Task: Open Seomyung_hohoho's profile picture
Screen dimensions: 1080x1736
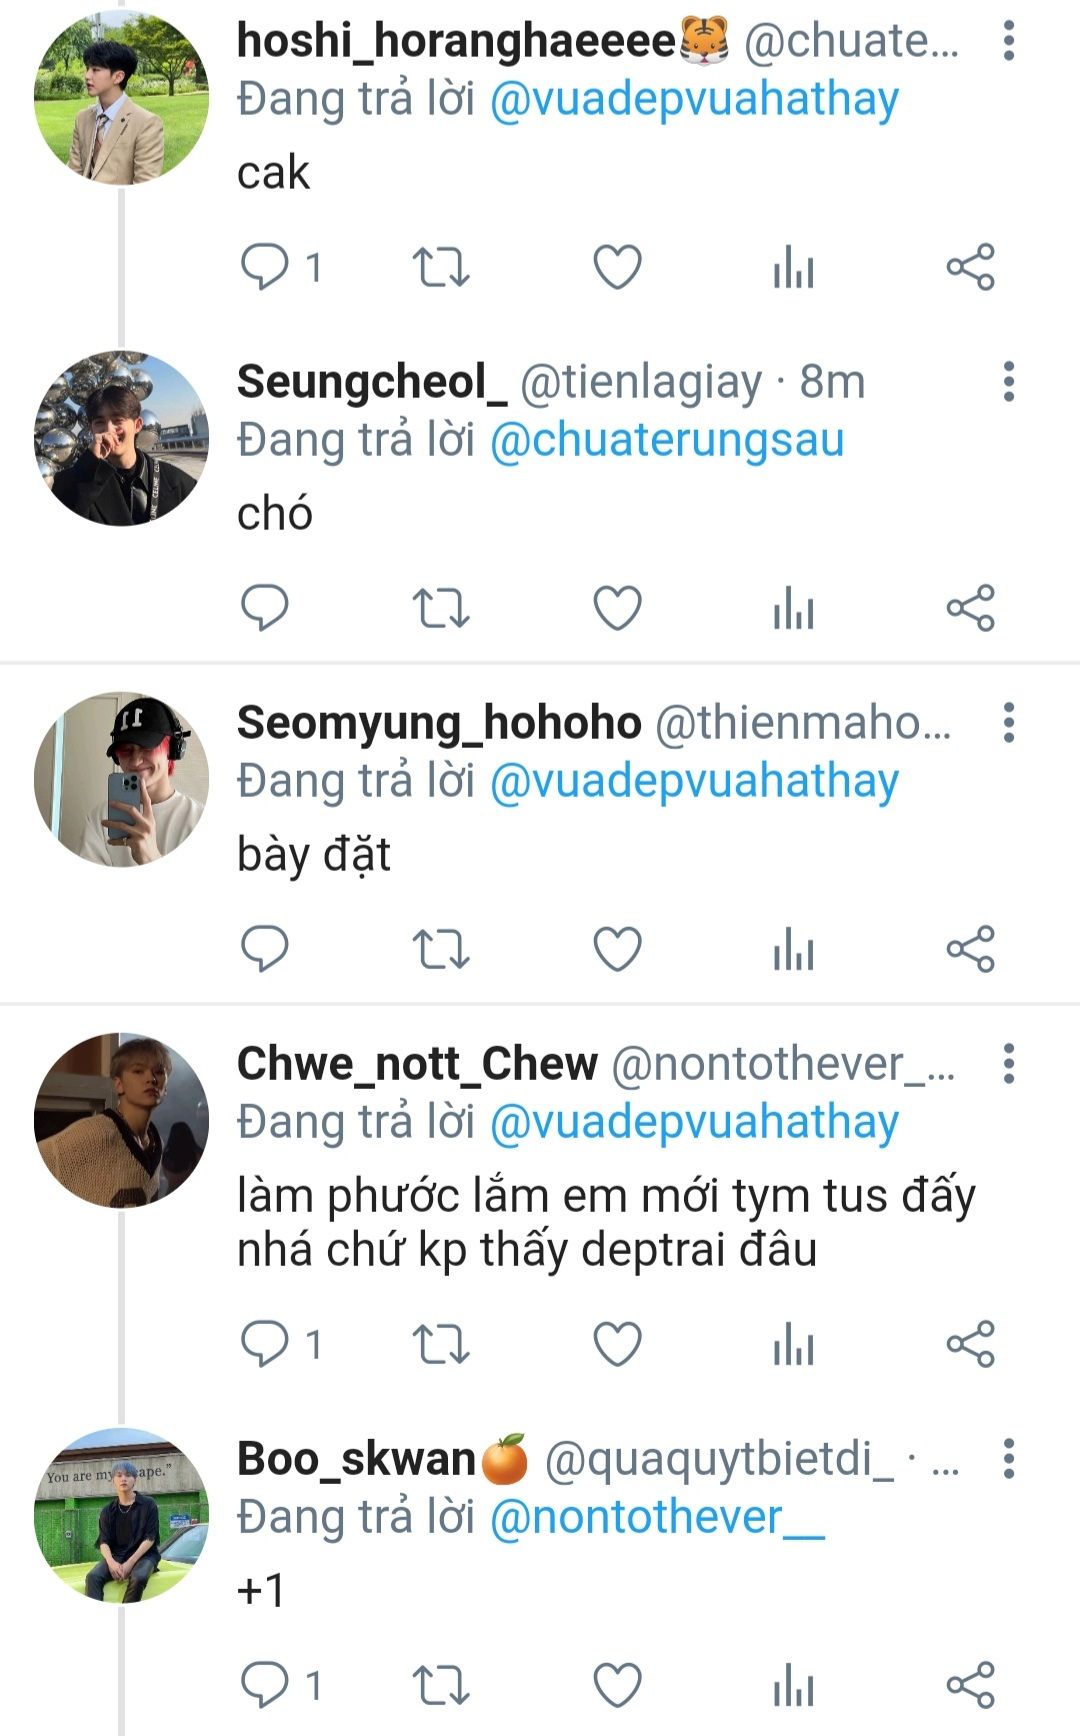Action: point(121,779)
